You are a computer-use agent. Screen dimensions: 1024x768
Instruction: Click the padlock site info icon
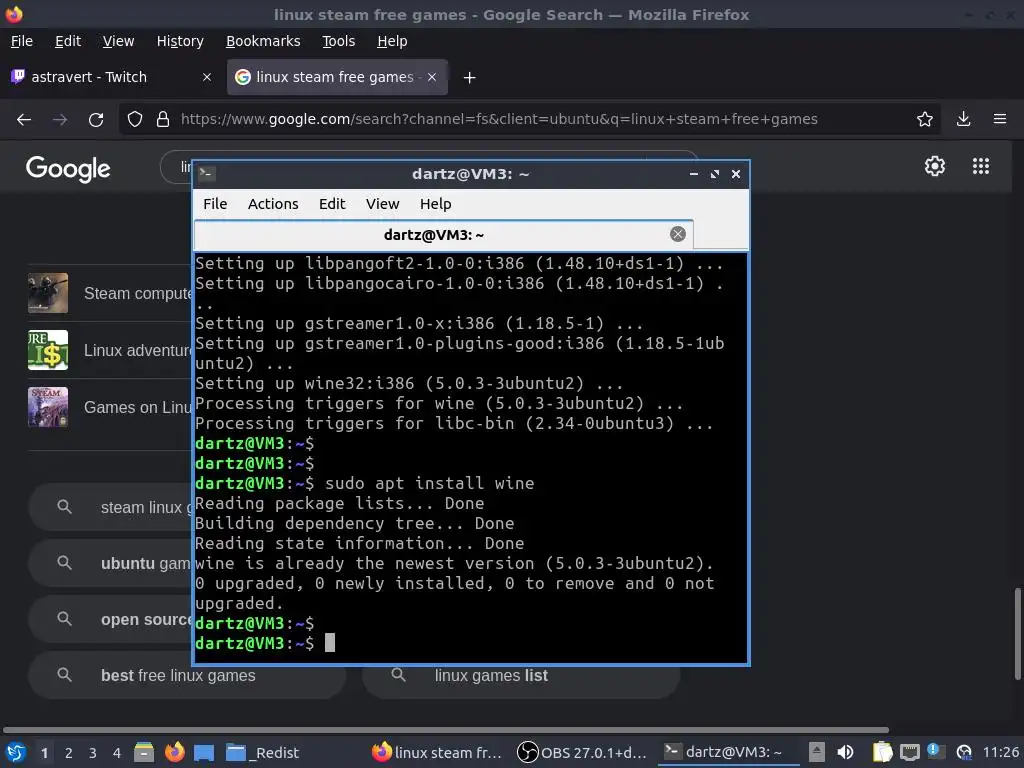point(163,120)
